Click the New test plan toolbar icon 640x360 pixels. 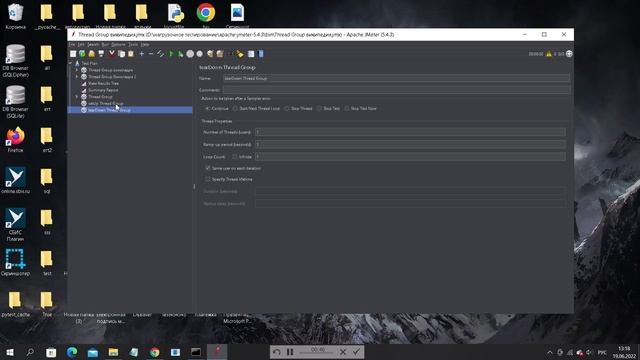(x=73, y=54)
